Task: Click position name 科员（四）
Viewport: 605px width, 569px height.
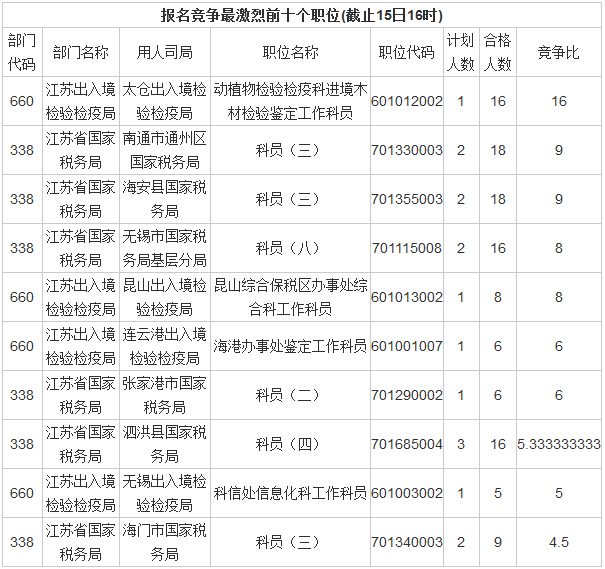Action: point(287,444)
